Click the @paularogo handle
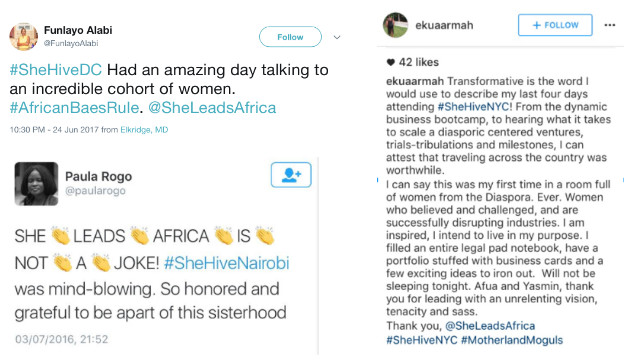This screenshot has width=638, height=360. click(95, 191)
